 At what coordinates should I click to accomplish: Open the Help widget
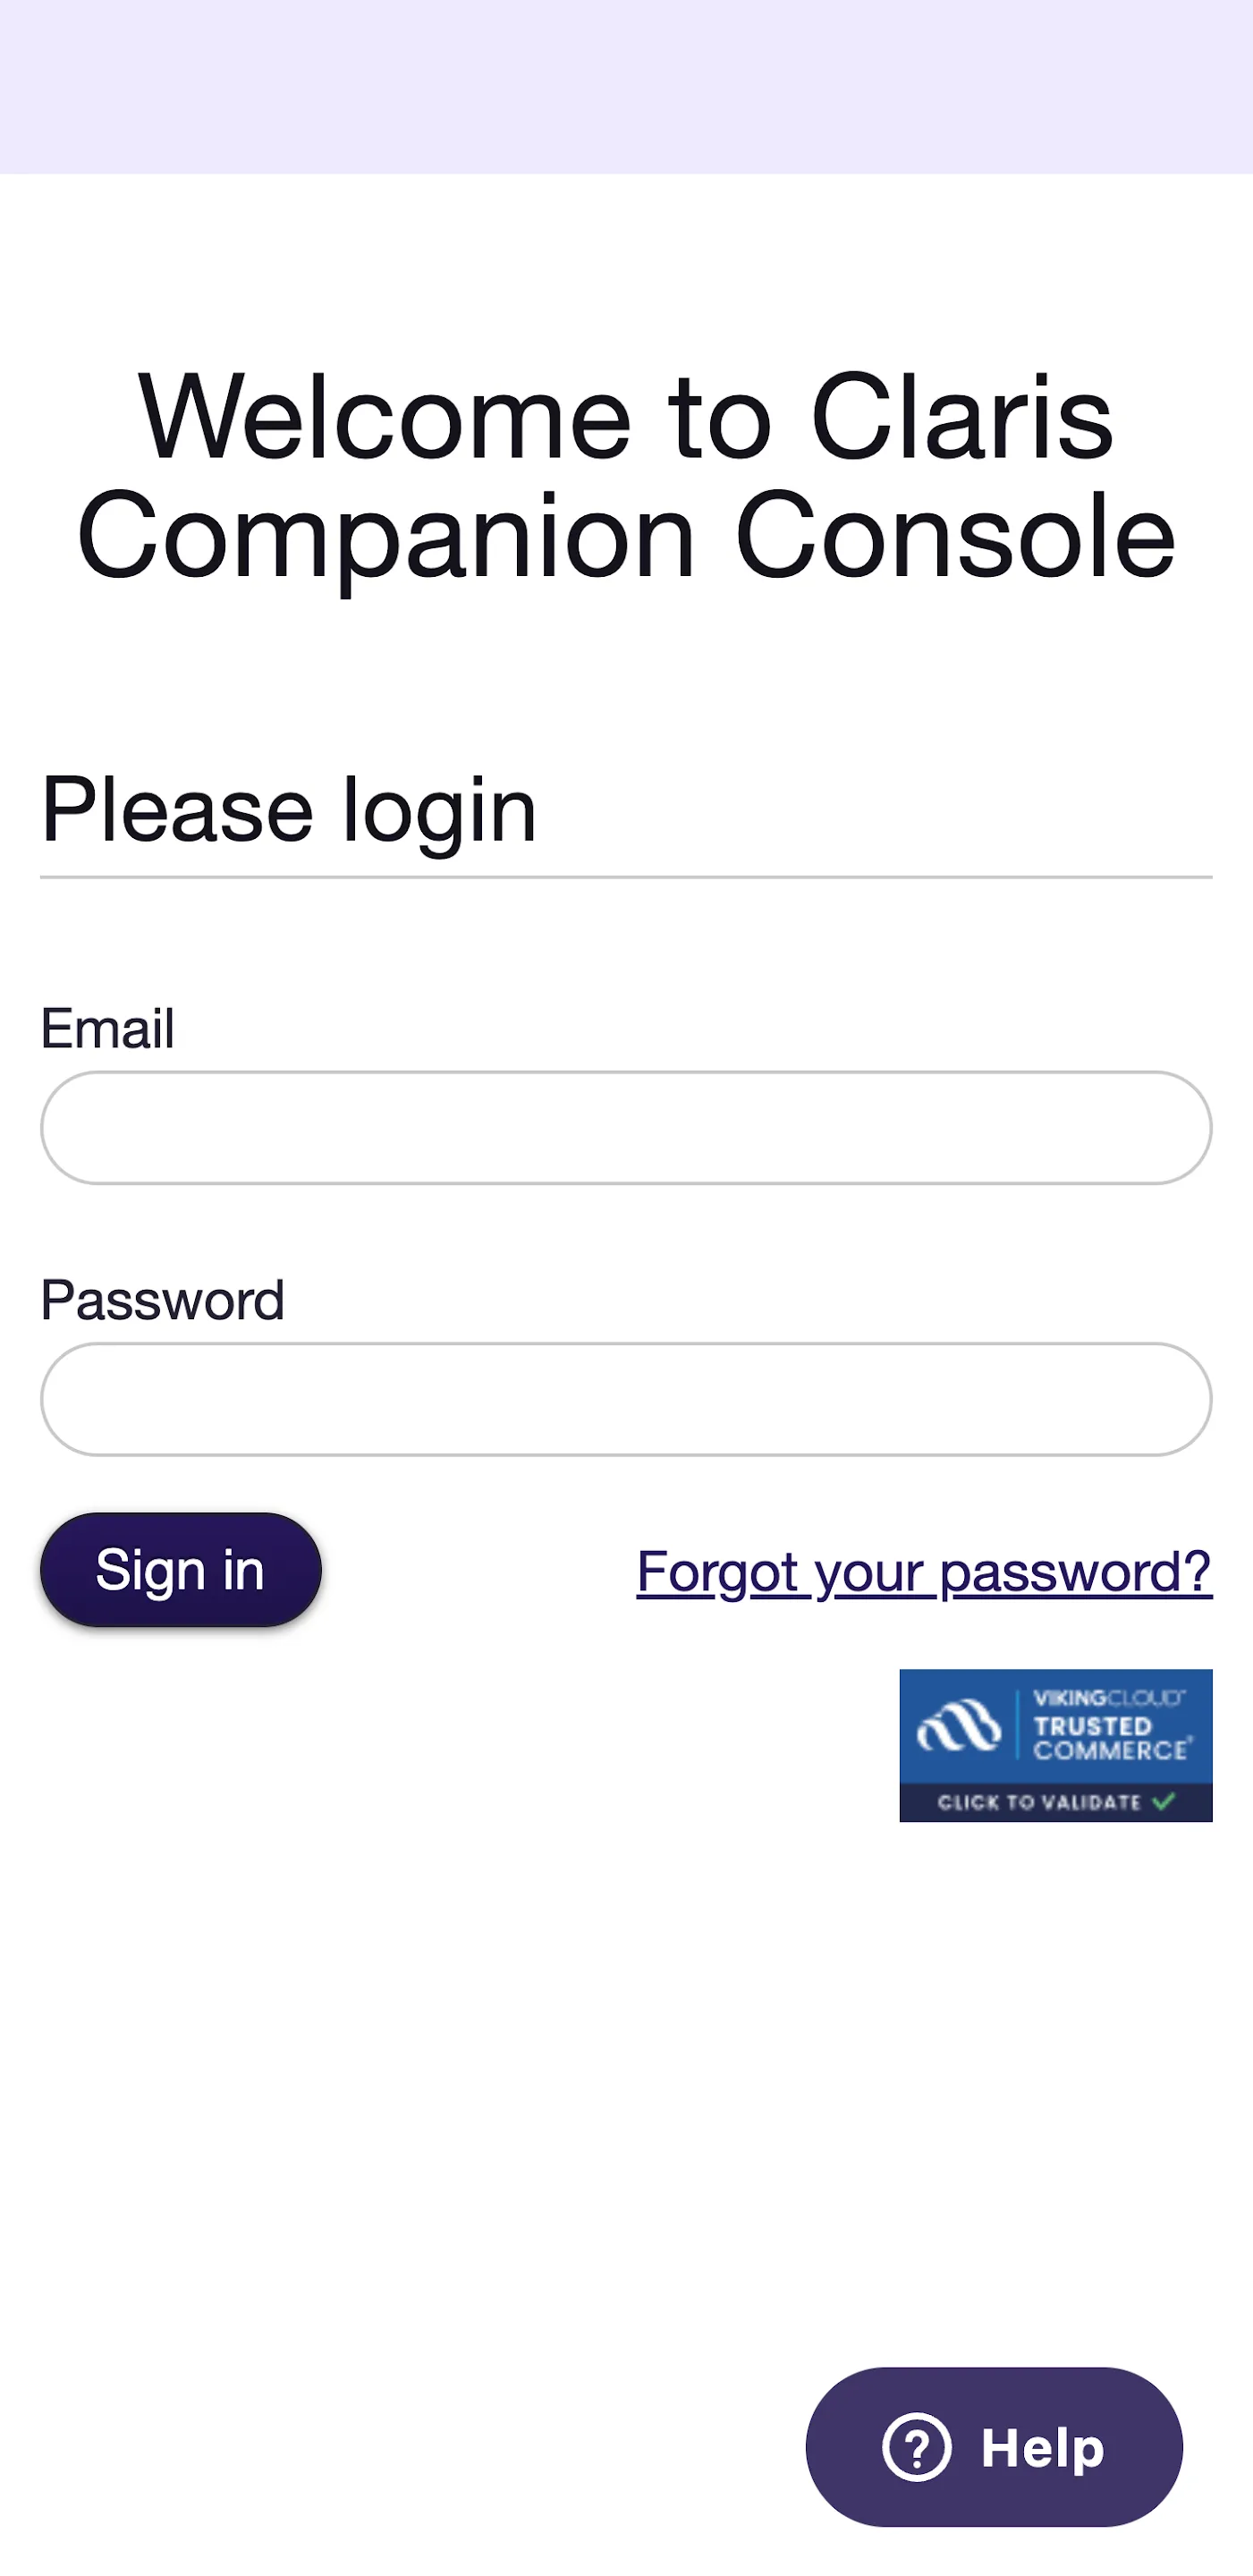click(x=994, y=2447)
